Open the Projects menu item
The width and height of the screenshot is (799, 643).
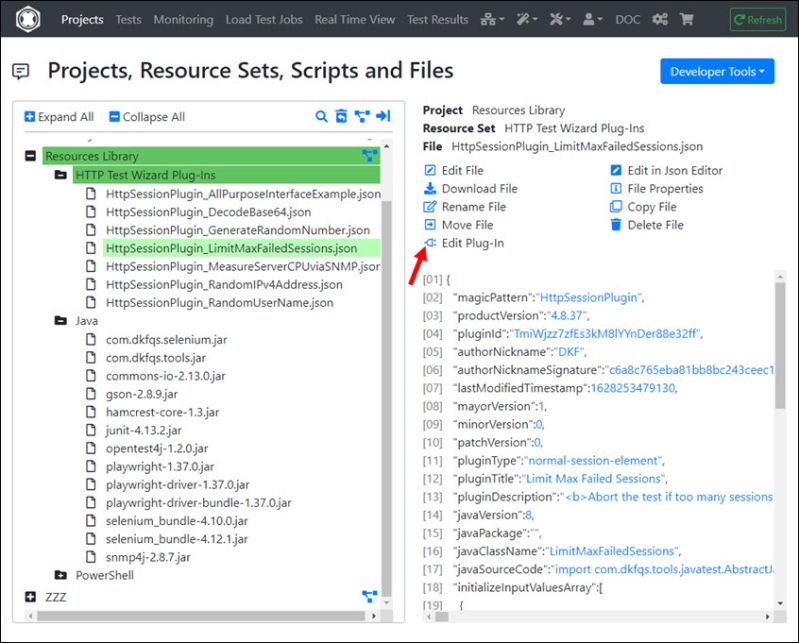82,19
